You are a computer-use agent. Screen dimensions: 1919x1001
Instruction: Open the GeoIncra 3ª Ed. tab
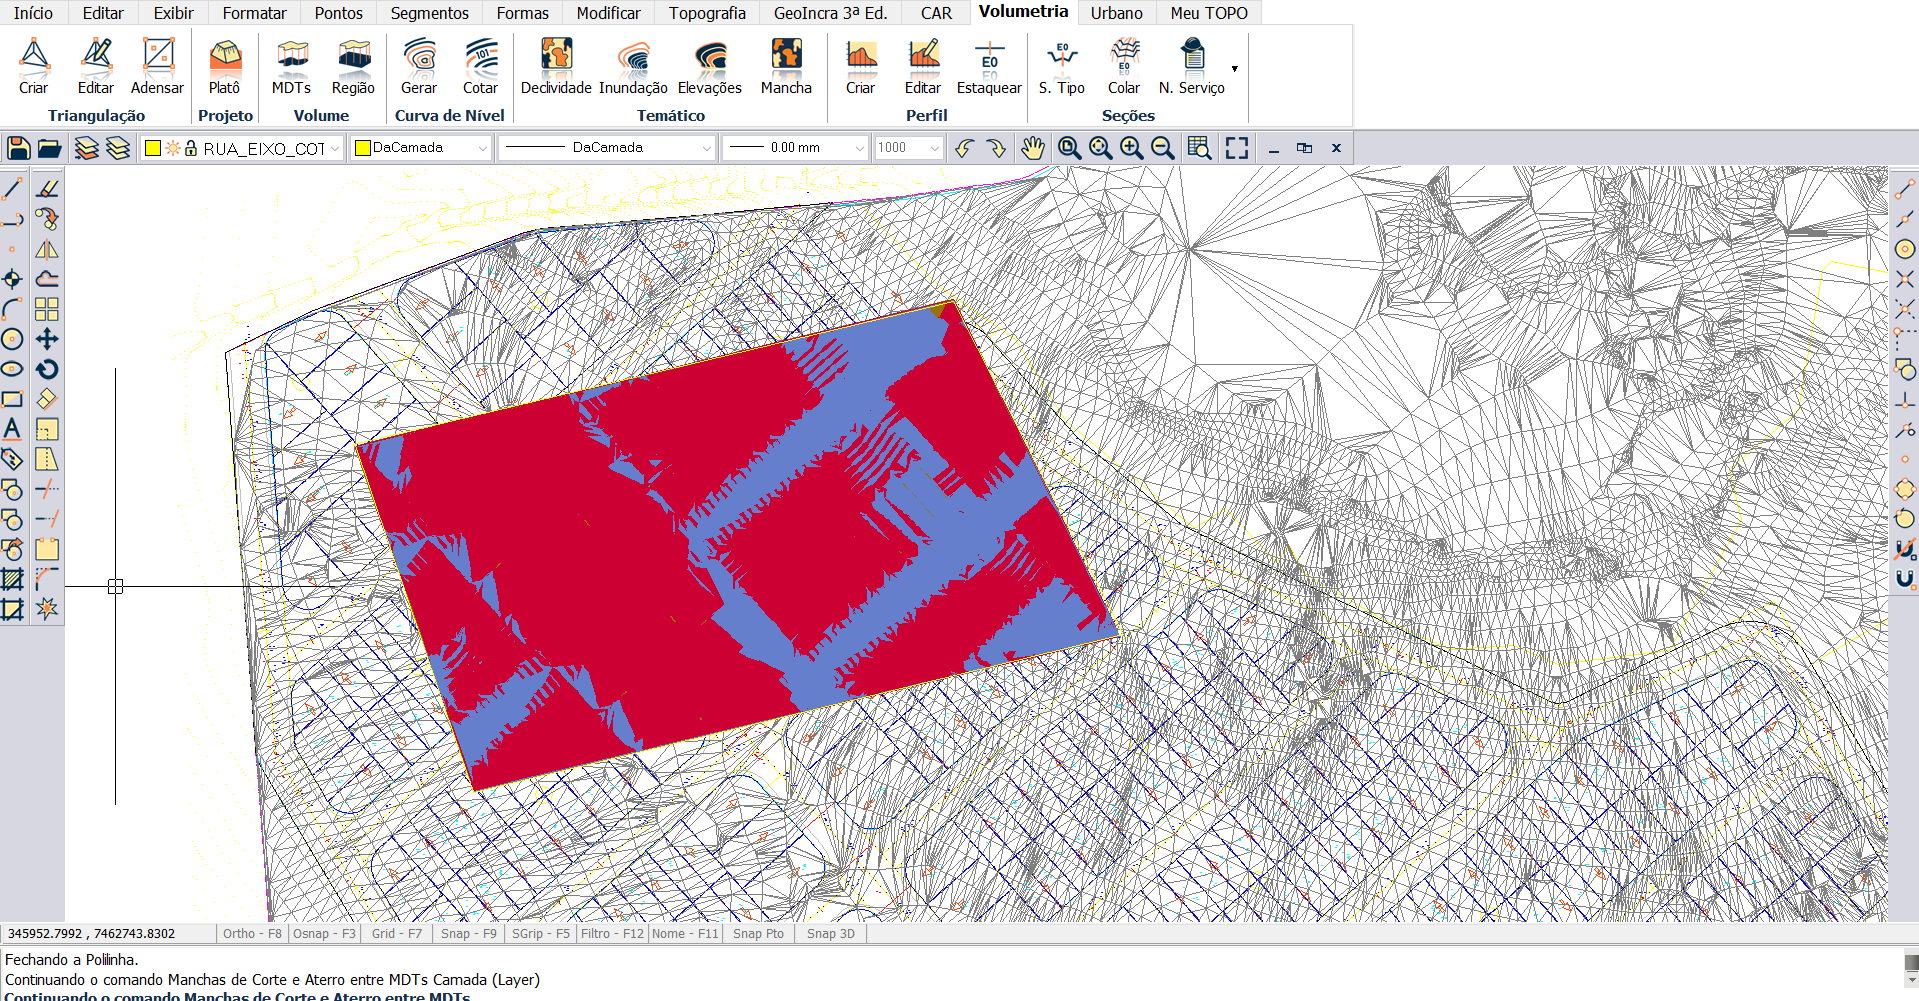(x=830, y=13)
